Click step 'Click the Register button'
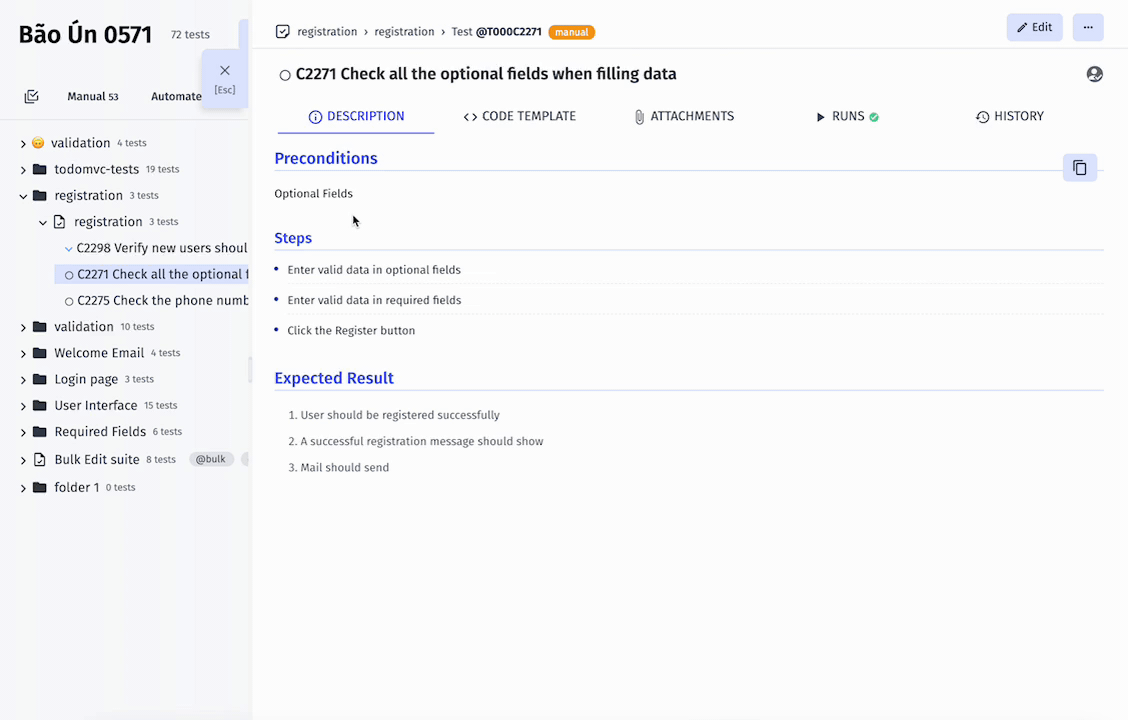 351,331
